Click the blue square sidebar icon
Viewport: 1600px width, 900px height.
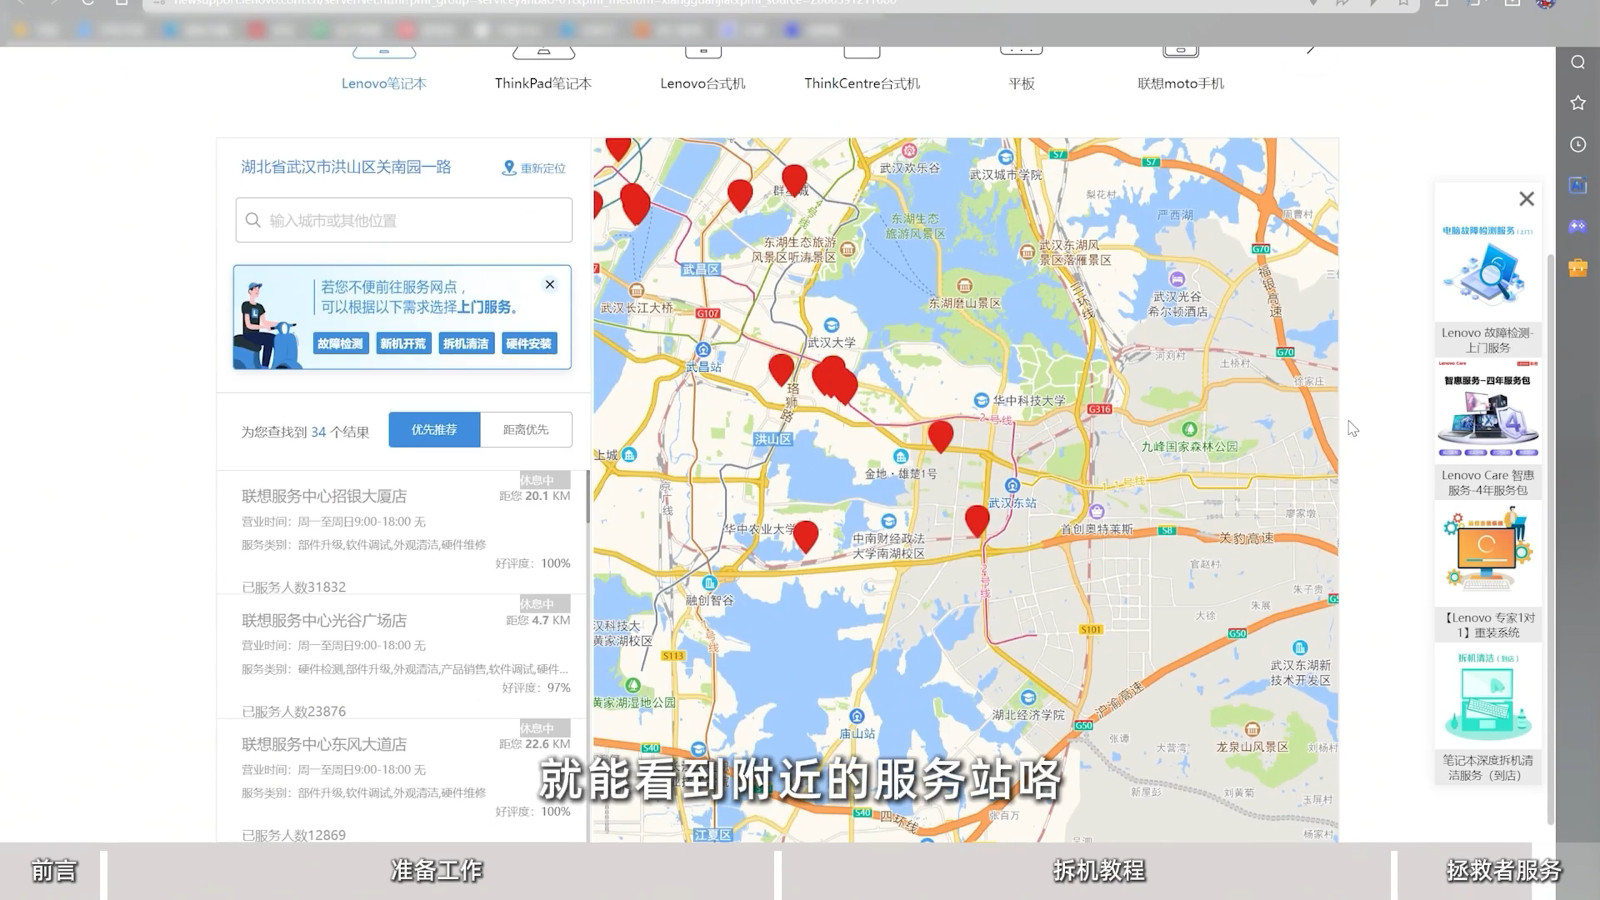tap(1578, 185)
